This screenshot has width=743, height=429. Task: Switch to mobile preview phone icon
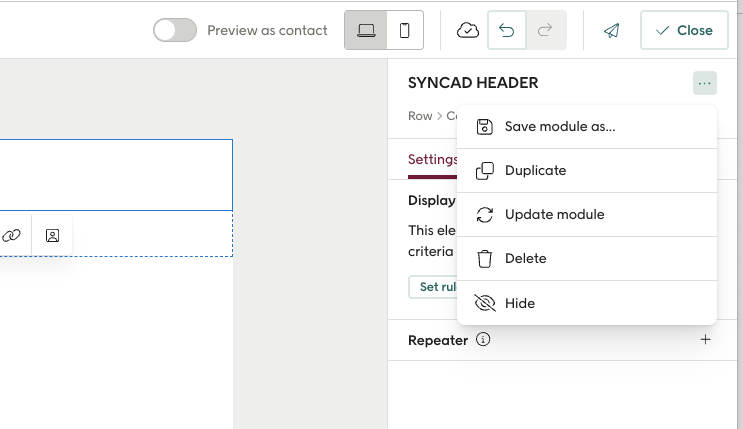point(405,30)
